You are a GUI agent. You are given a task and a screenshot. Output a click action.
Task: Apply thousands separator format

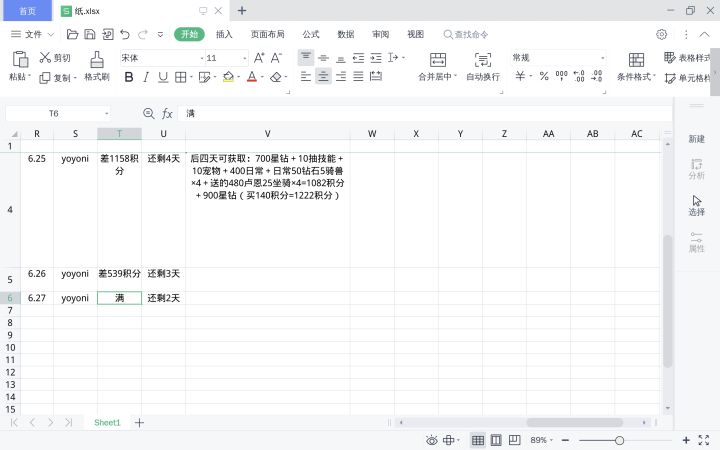point(562,76)
